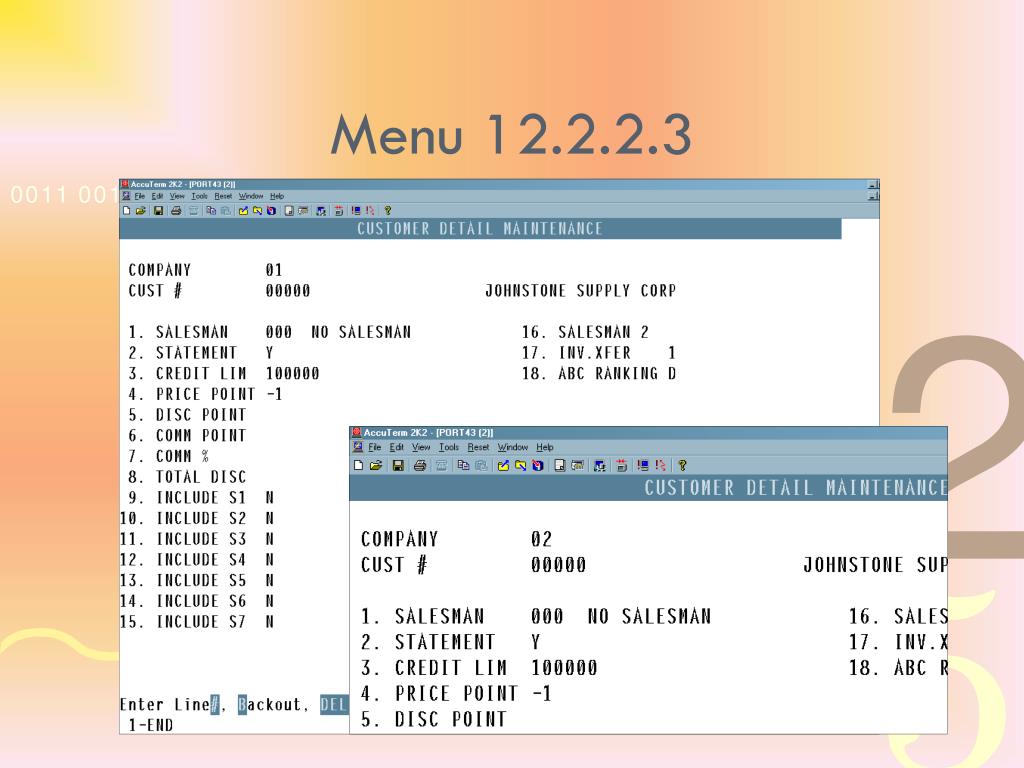Click "16. SALESMAN 2" line in back window
The image size is (1024, 768).
pos(585,332)
